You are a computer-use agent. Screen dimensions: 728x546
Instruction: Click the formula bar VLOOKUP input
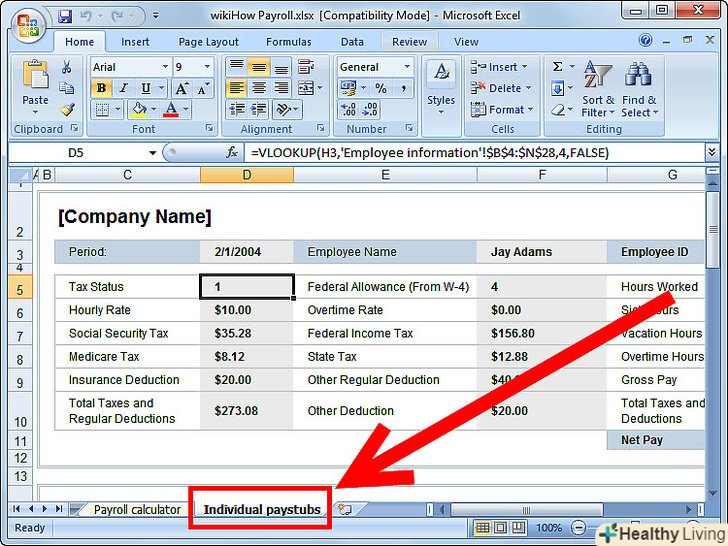click(x=476, y=153)
